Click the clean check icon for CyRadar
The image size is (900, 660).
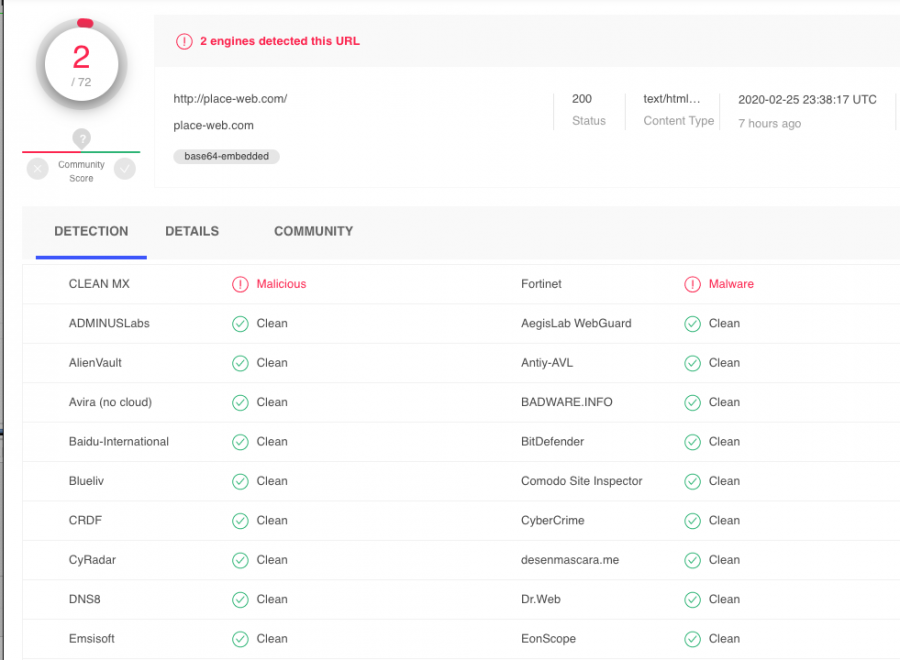coord(240,561)
